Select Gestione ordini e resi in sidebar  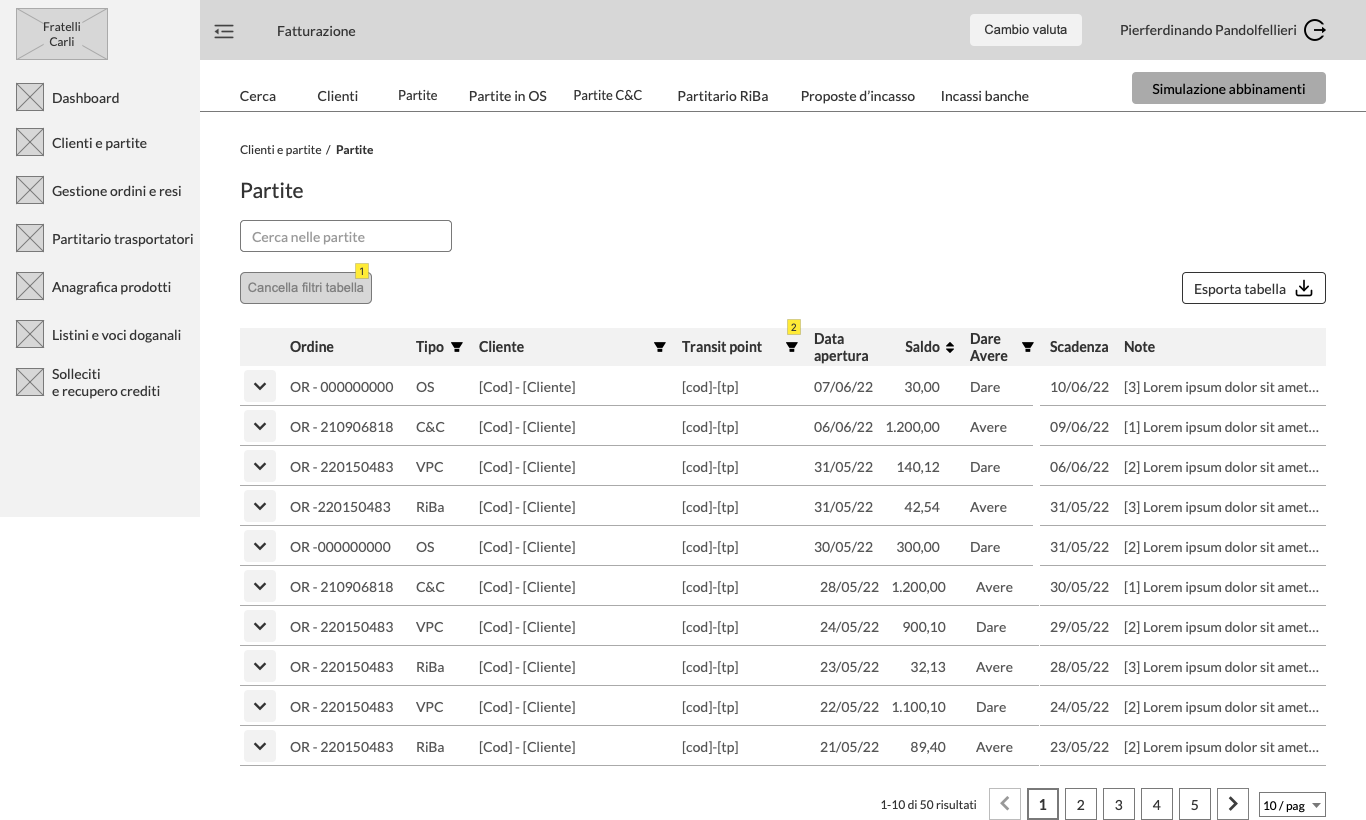(x=116, y=191)
